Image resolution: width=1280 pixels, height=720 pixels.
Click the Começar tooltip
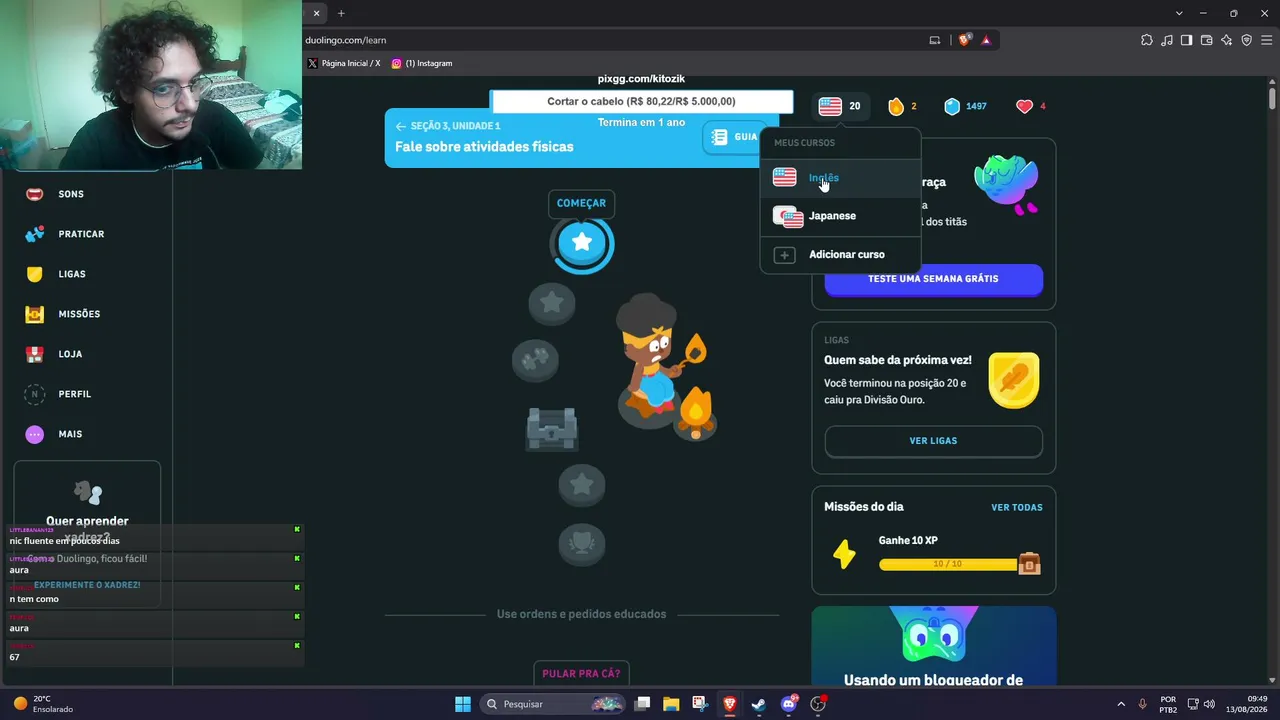pyautogui.click(x=581, y=203)
